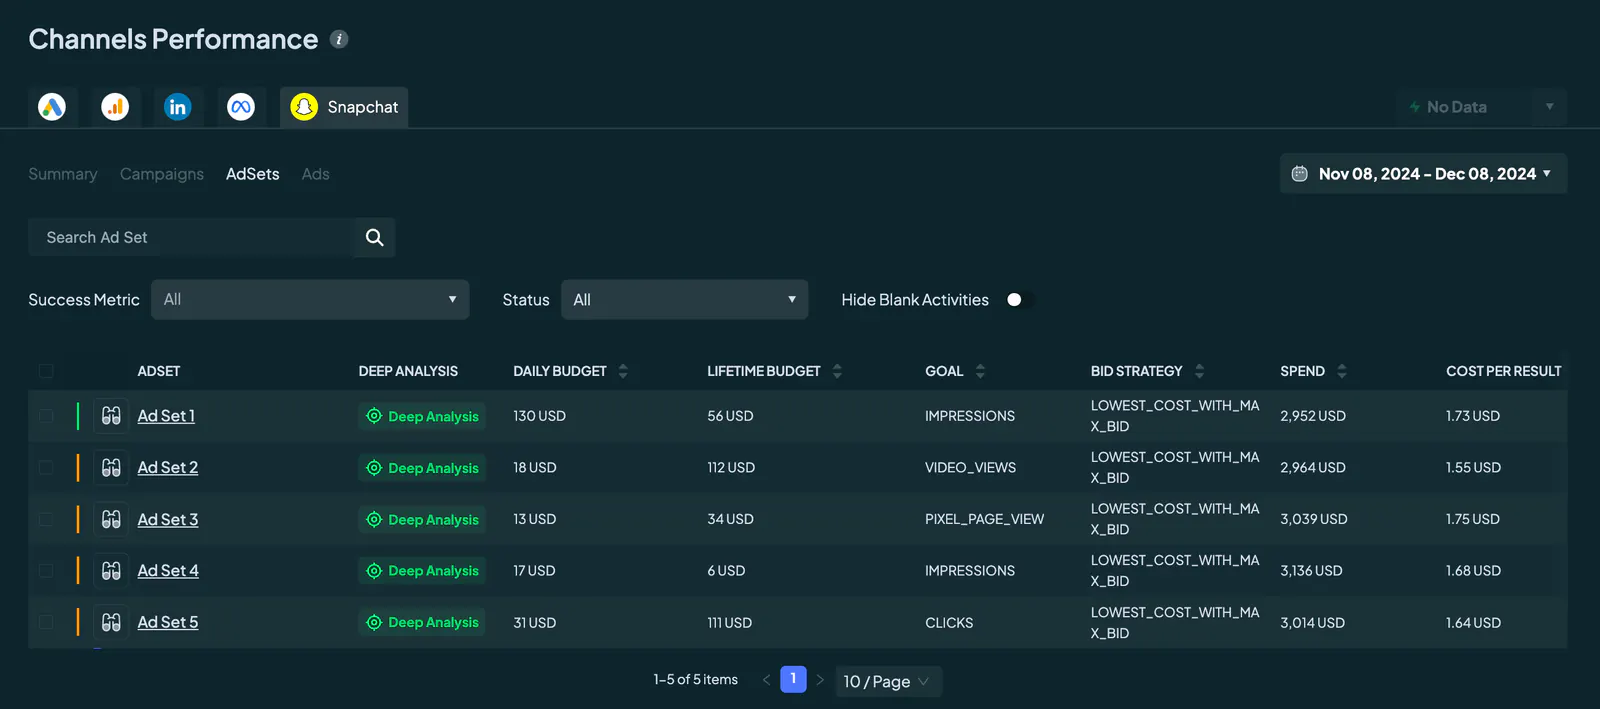
Task: Sort table by Lifetime Budget
Action: click(x=837, y=371)
